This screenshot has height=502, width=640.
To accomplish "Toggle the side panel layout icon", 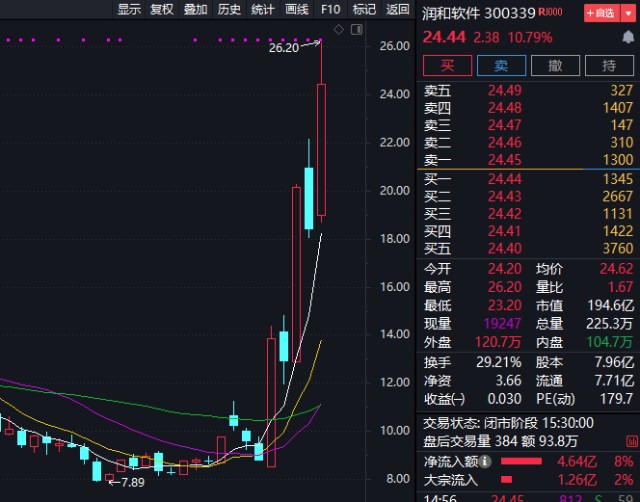I will [x=354, y=30].
